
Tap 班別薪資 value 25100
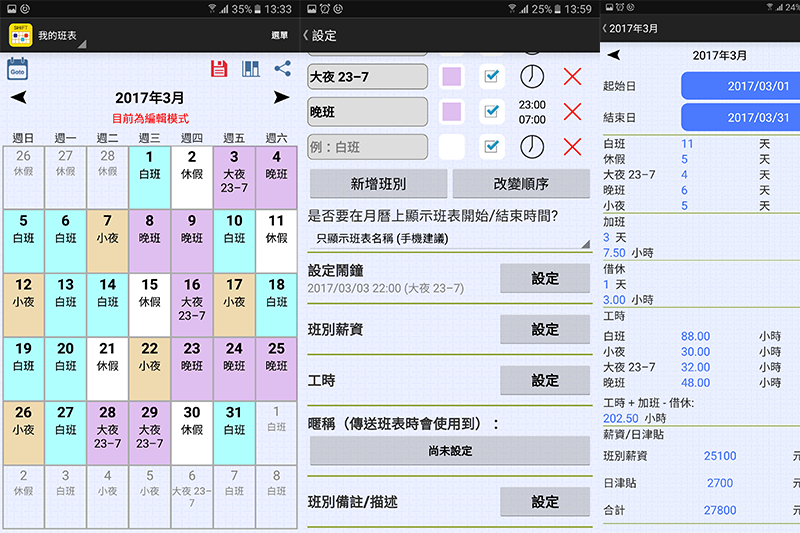point(720,456)
